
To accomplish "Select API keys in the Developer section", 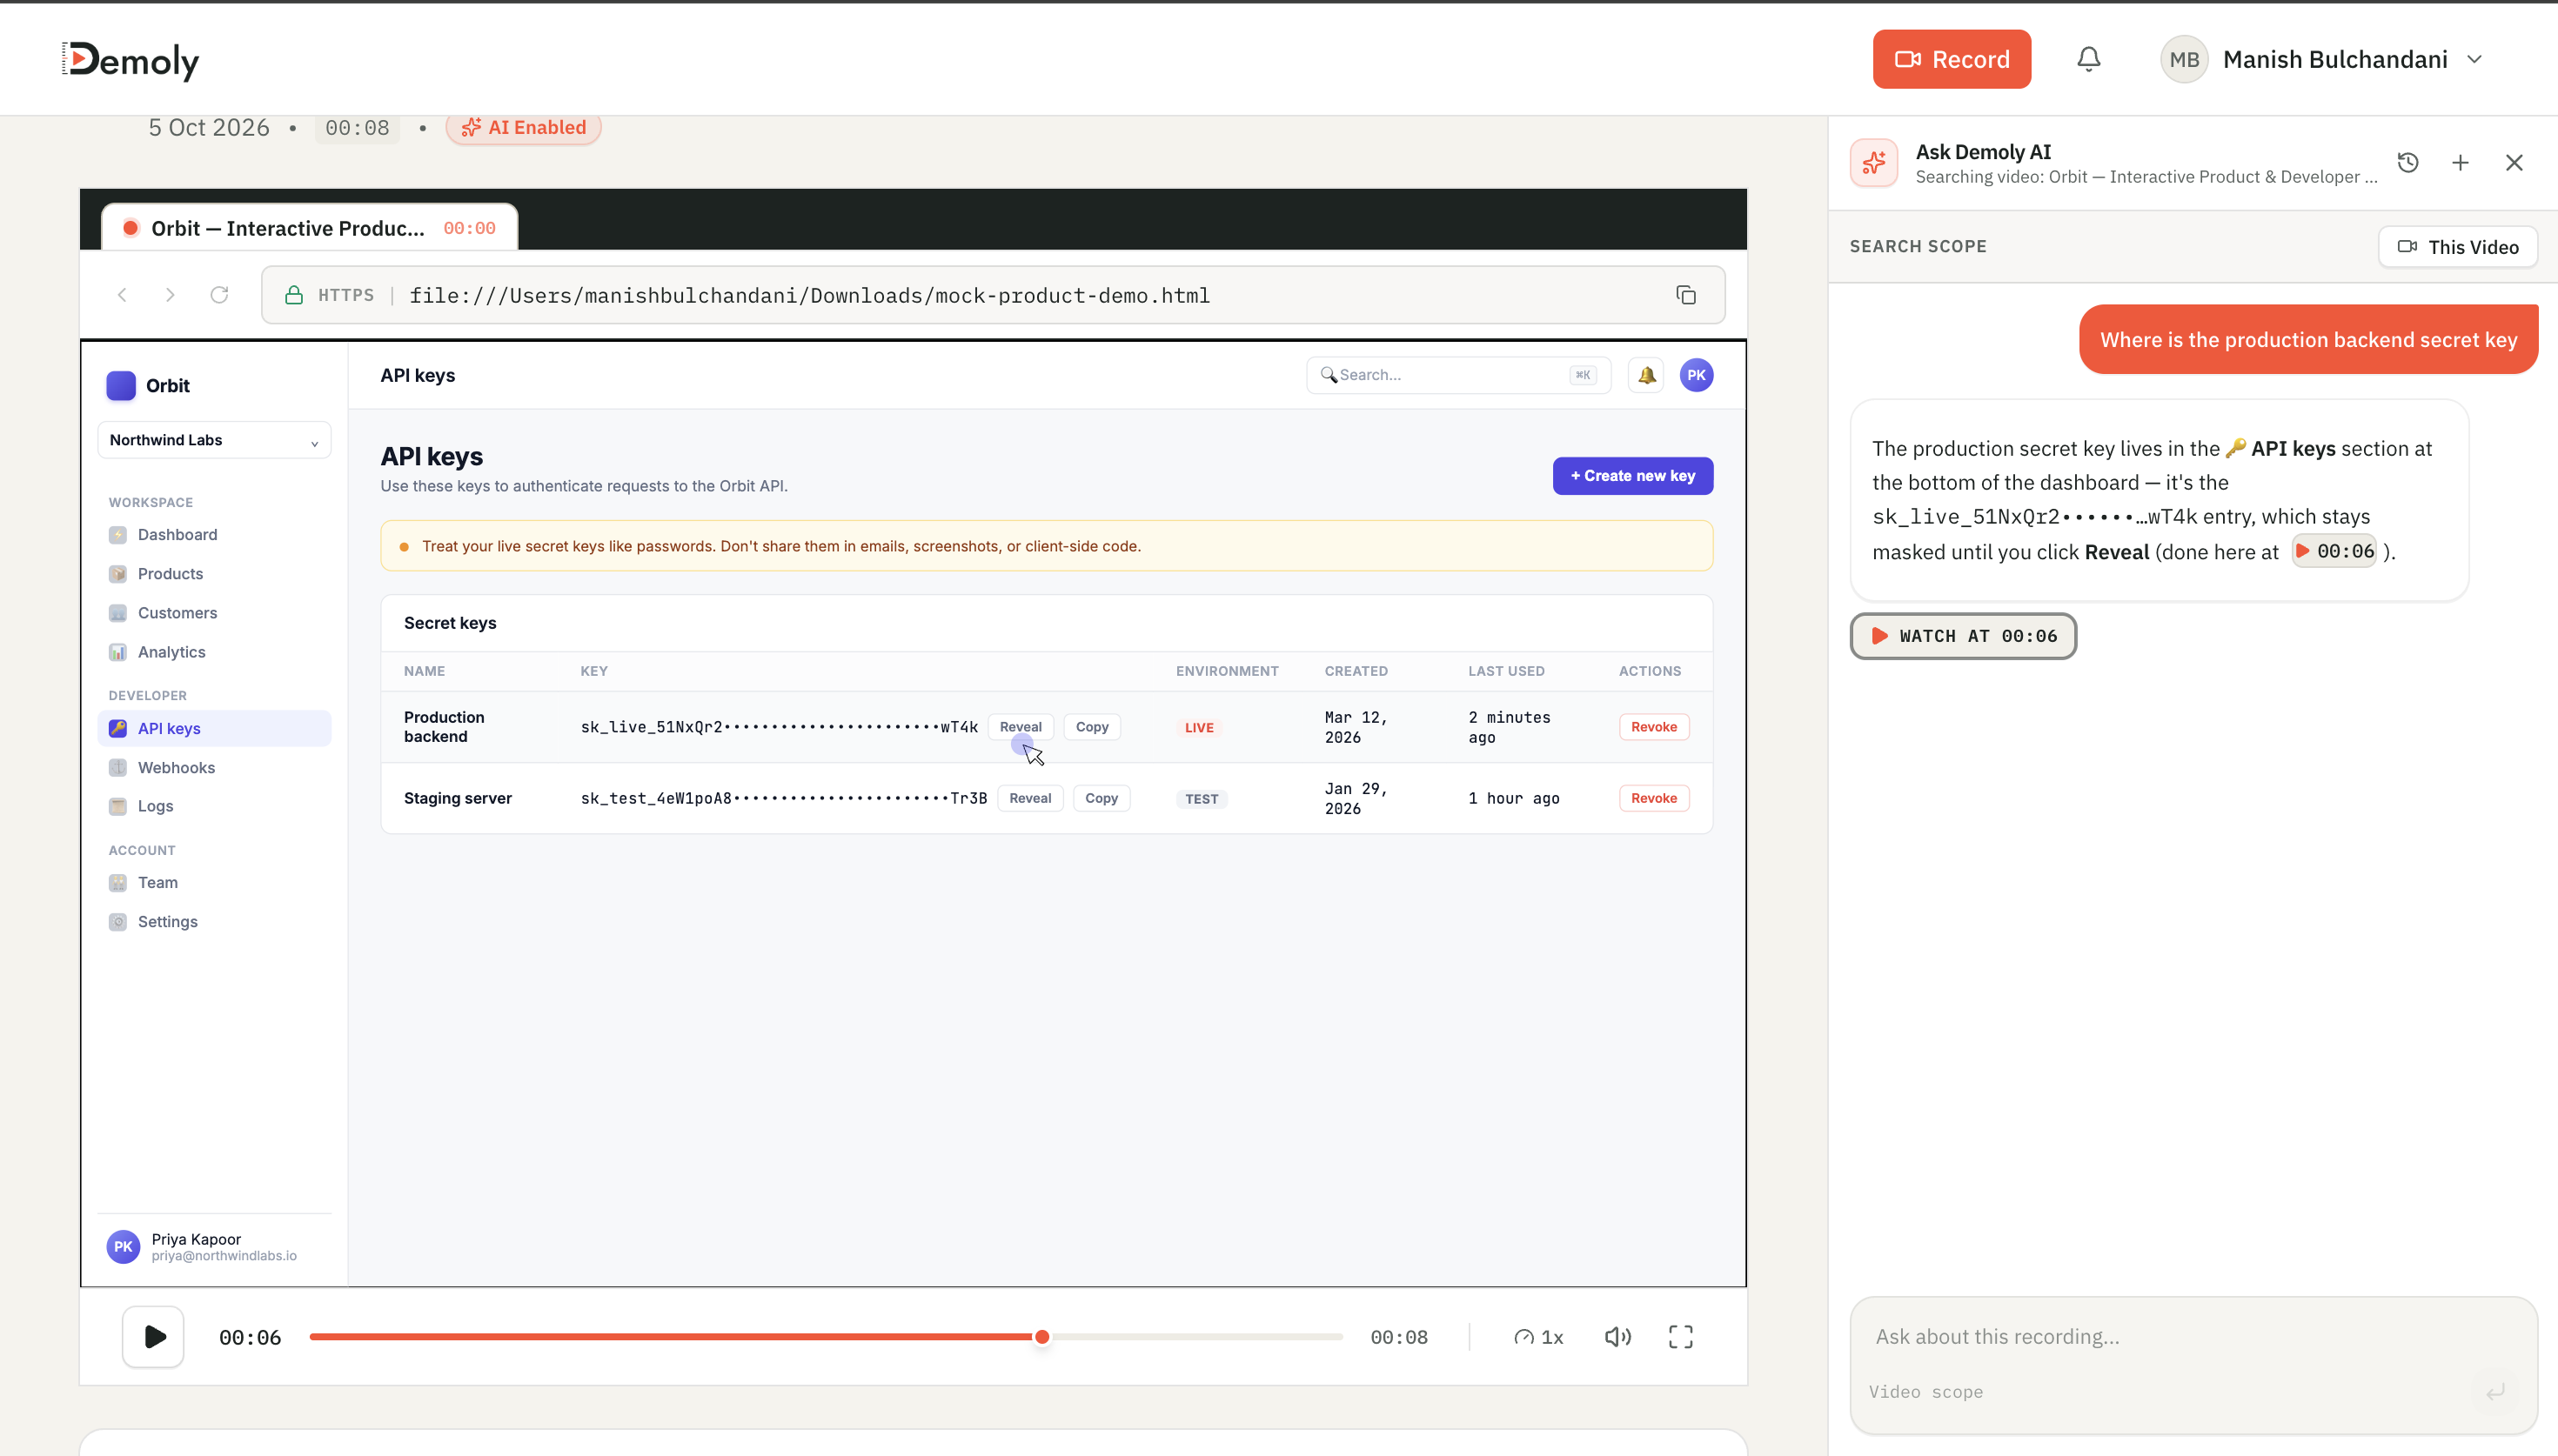I will click(214, 728).
